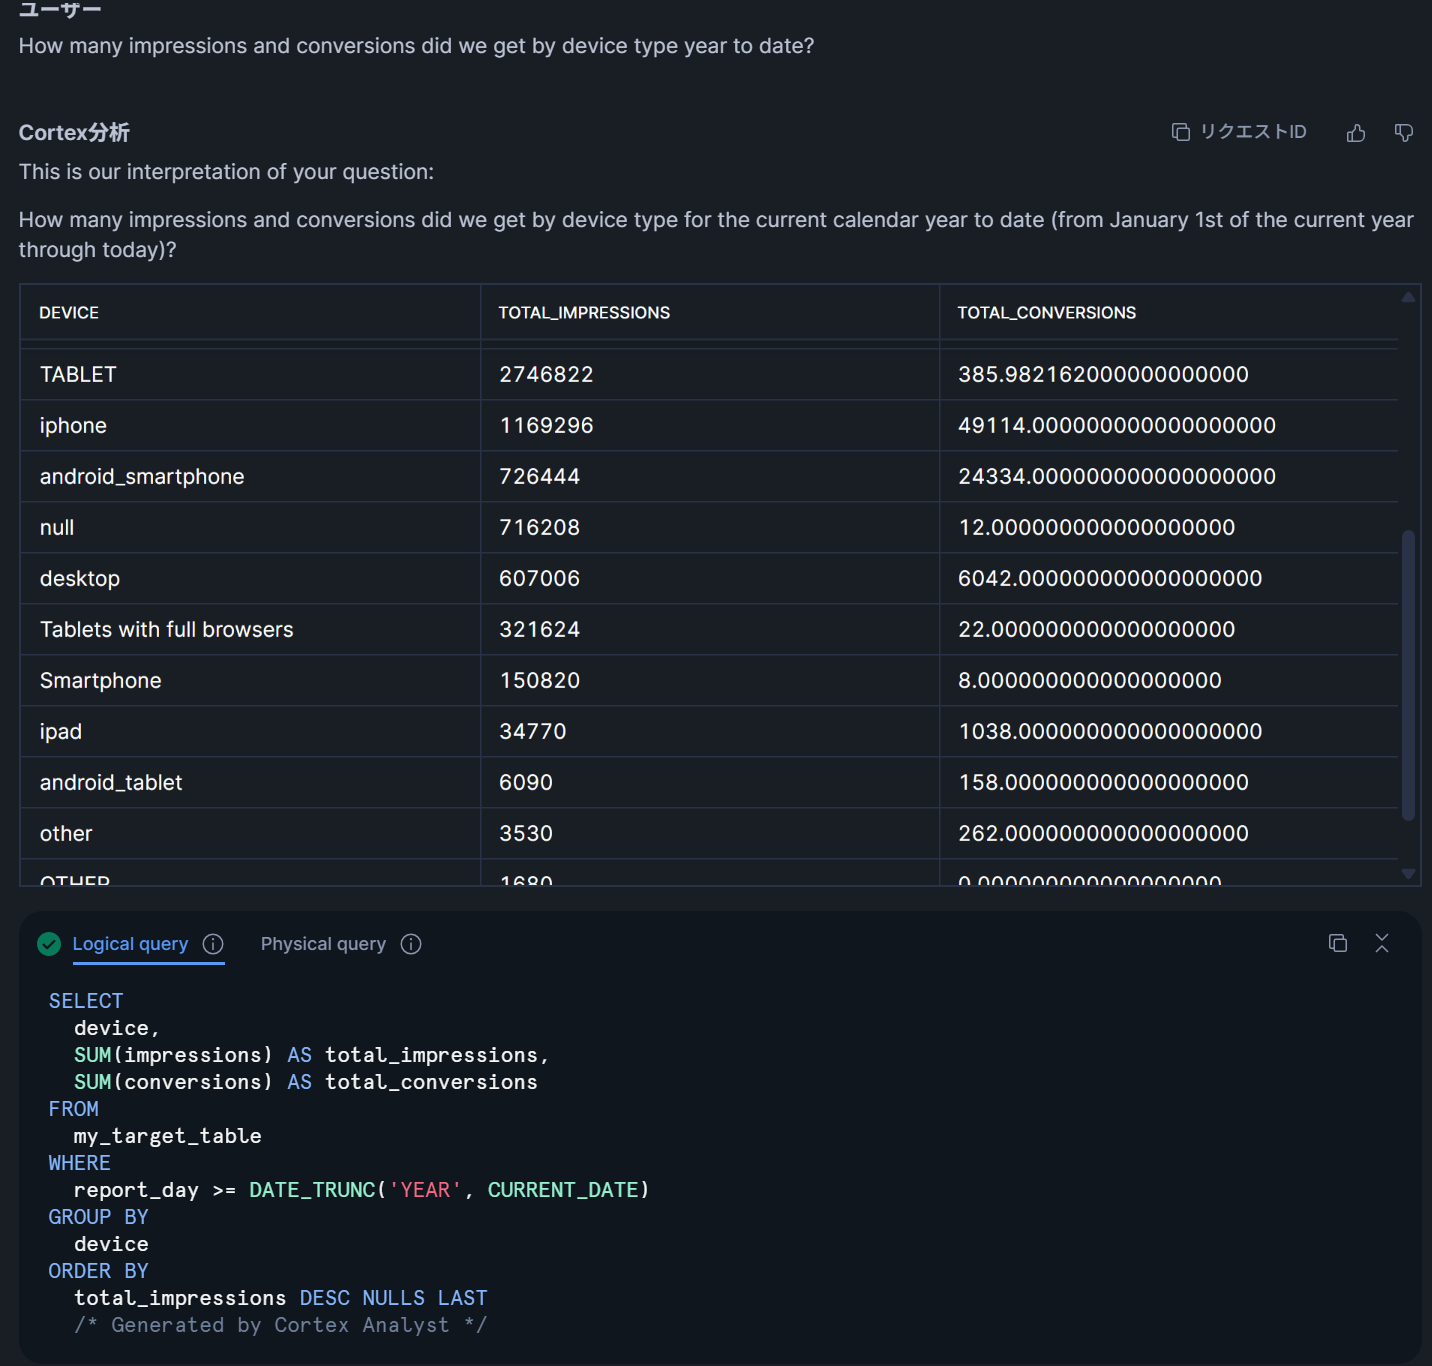Copy the SQL query to clipboard
This screenshot has width=1432, height=1366.
(x=1337, y=943)
